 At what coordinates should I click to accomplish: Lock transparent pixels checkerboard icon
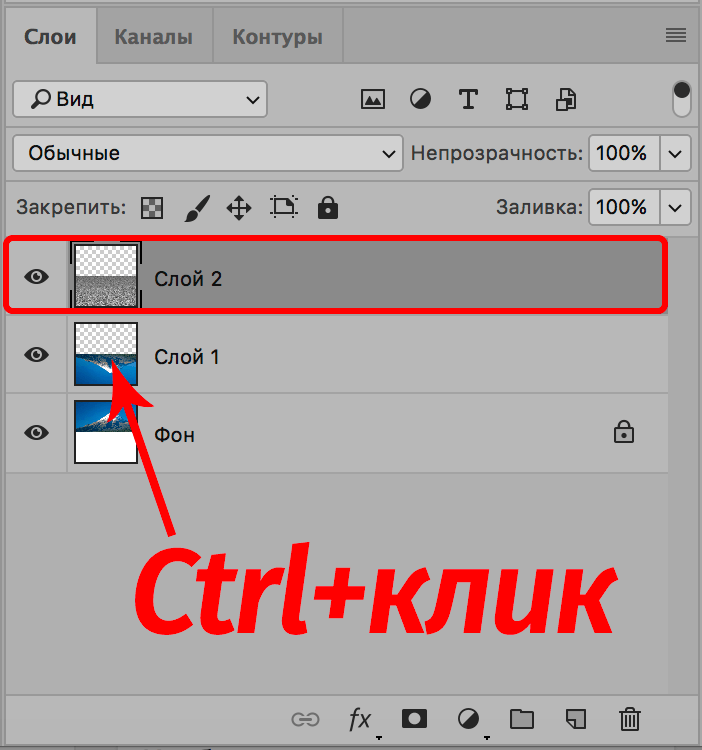152,208
